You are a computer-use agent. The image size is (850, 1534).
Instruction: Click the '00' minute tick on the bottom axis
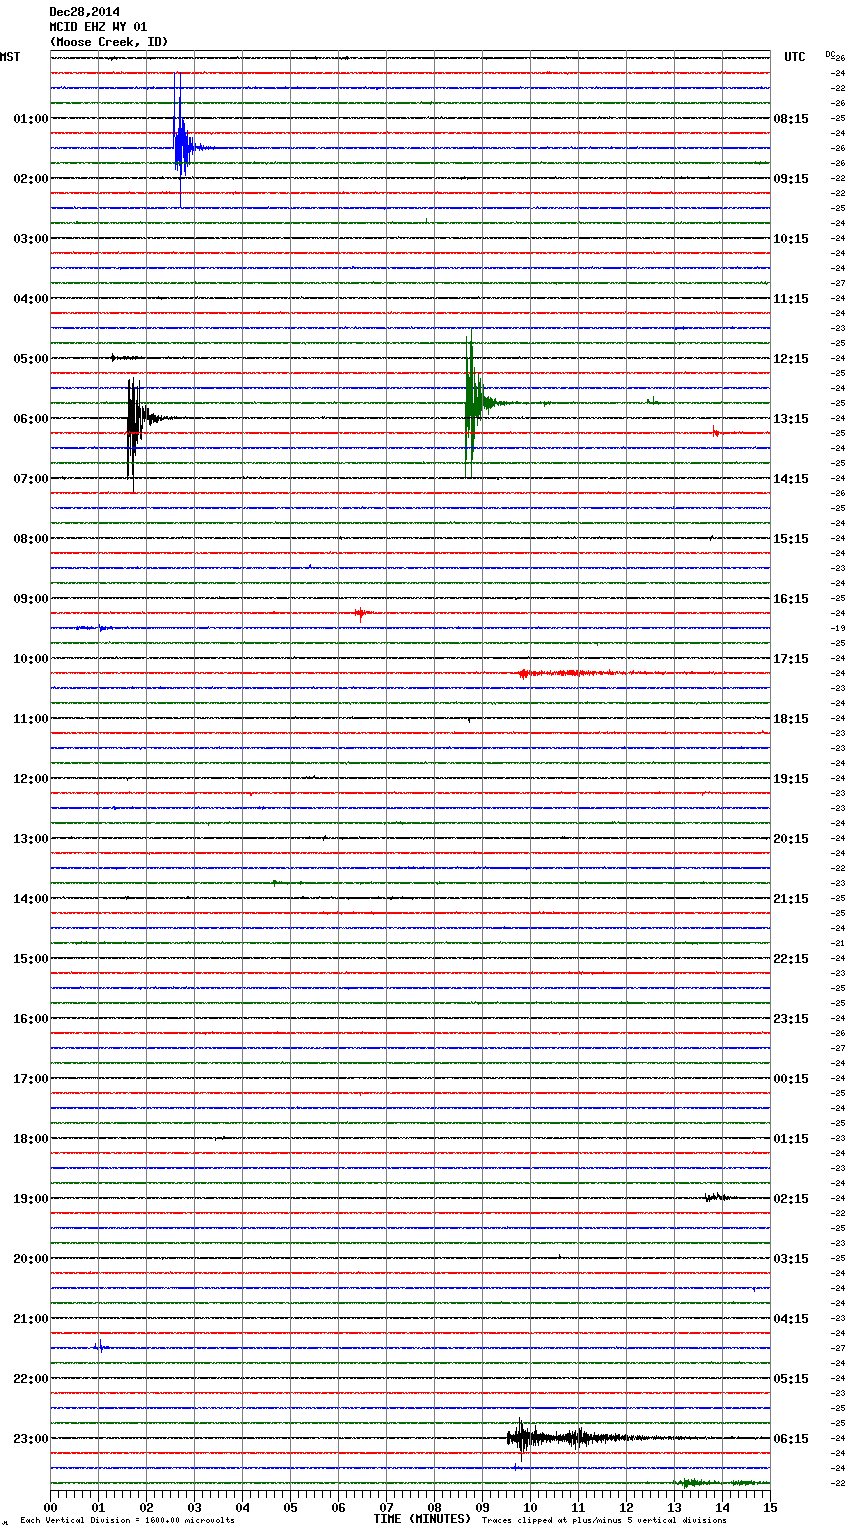[50, 1507]
